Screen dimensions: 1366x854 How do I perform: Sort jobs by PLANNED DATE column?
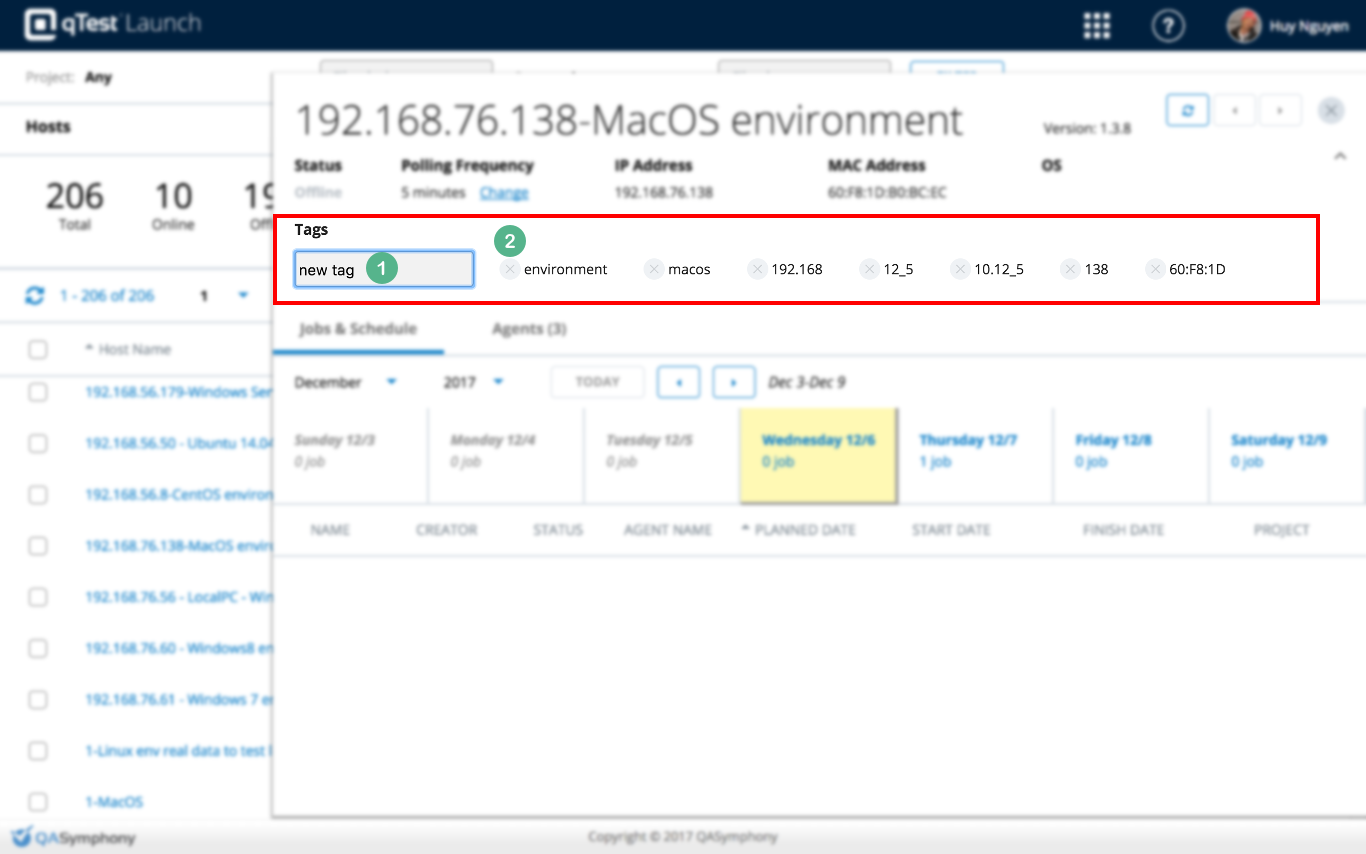tap(798, 530)
